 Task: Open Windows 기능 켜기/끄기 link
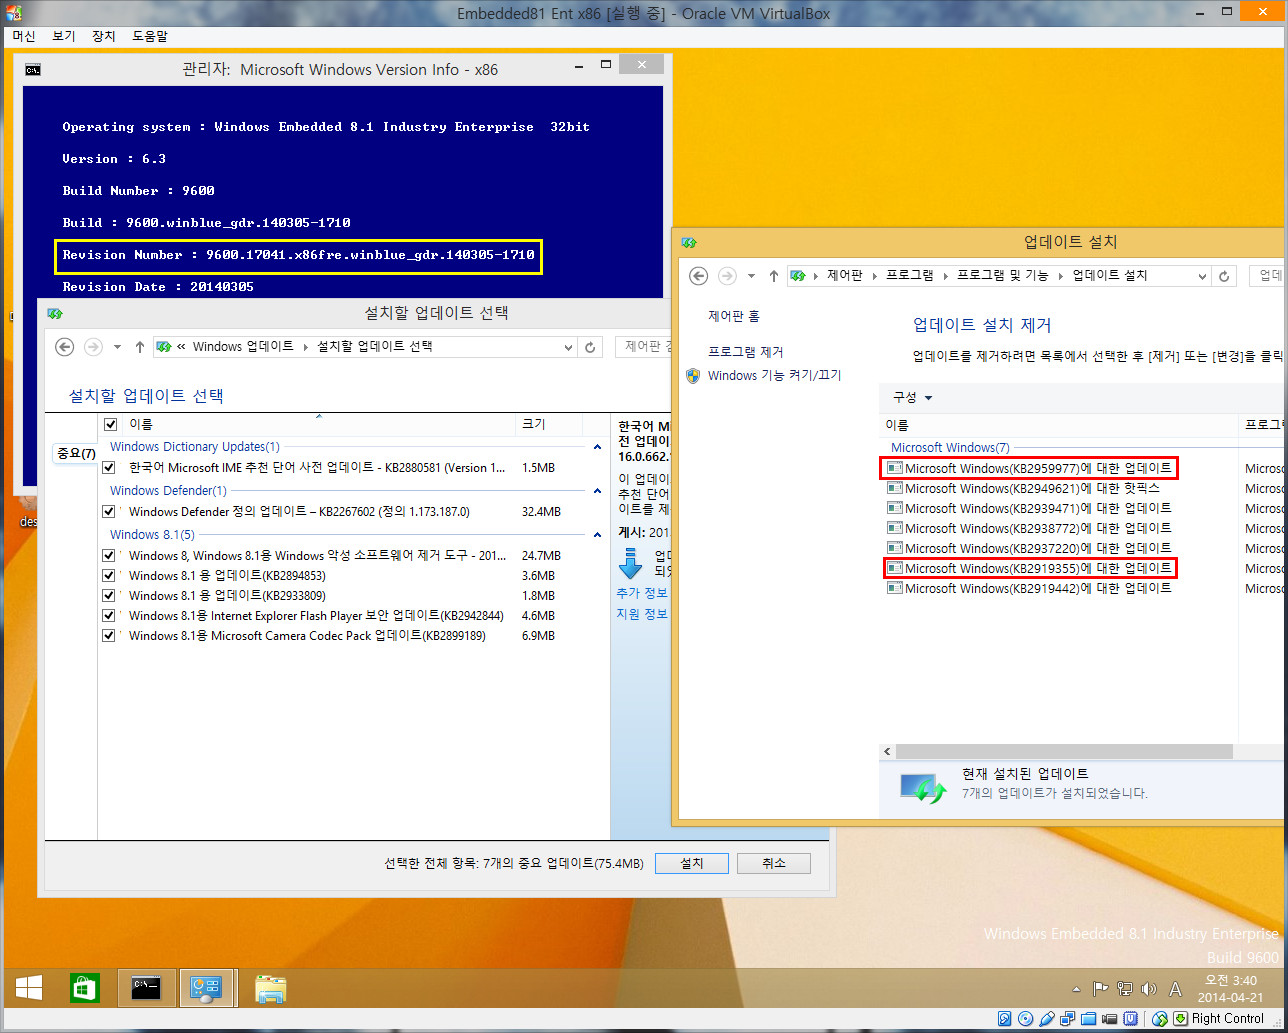(x=775, y=376)
